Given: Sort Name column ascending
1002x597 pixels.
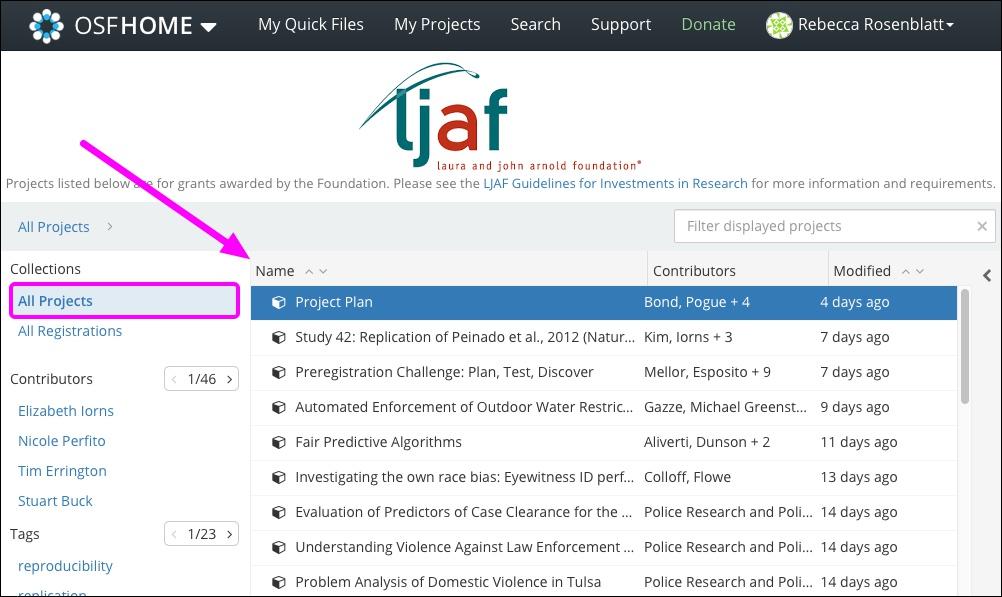Looking at the screenshot, I should pyautogui.click(x=309, y=272).
